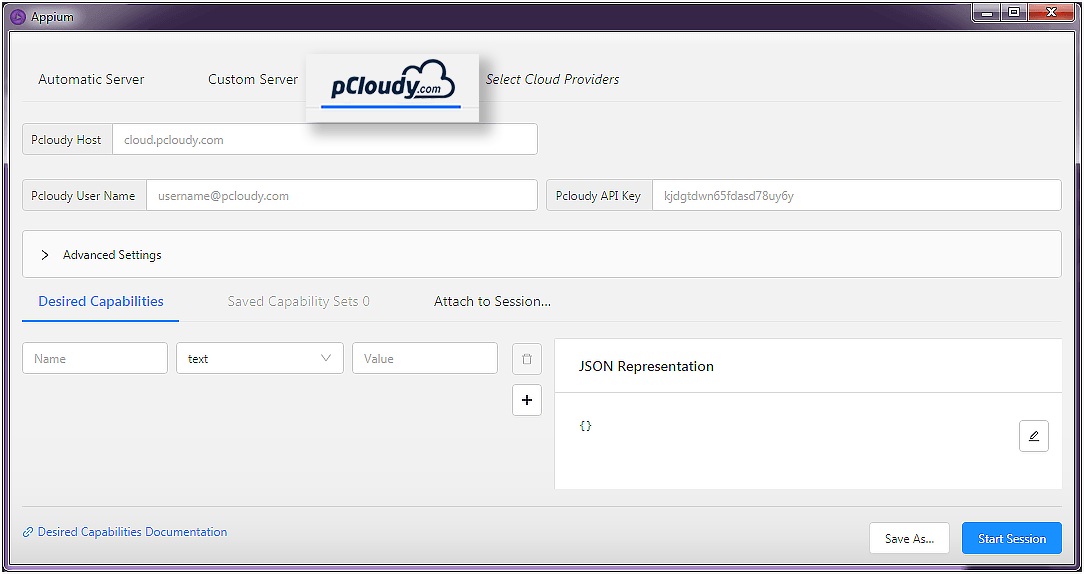Open Select Cloud Providers

click(552, 80)
